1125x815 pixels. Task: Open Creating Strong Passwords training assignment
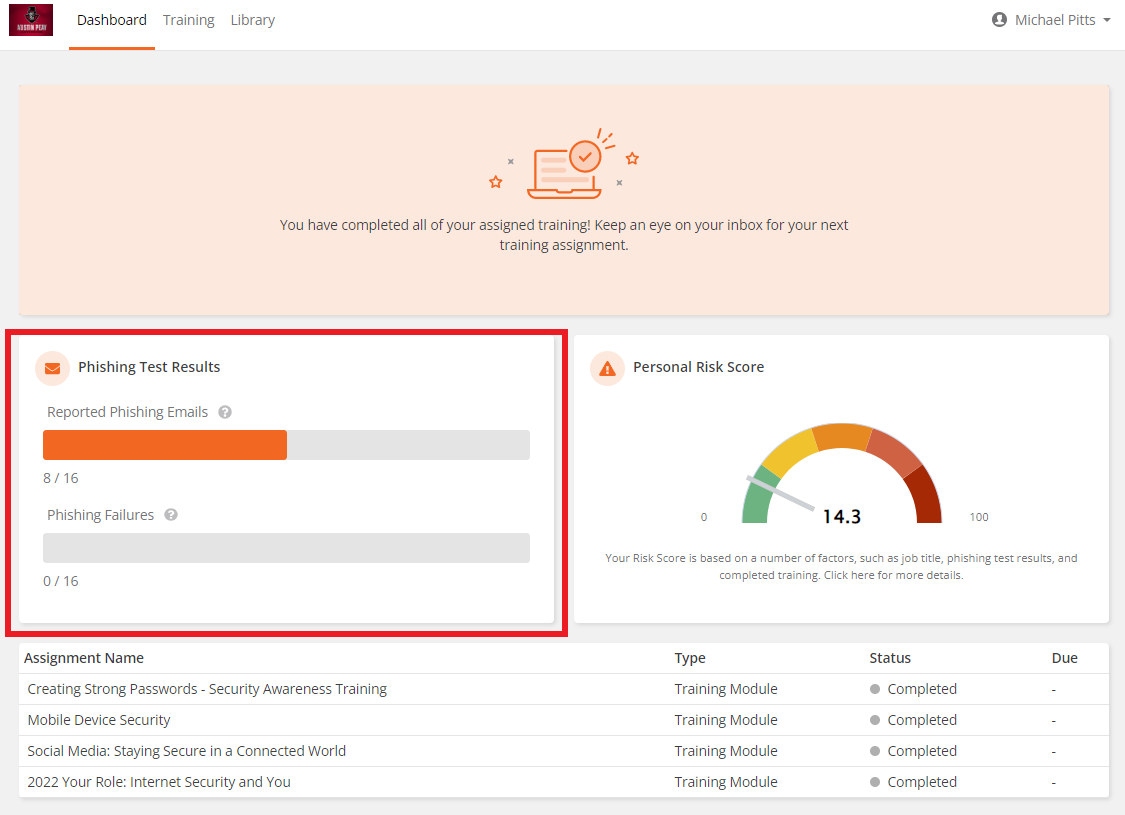point(207,689)
